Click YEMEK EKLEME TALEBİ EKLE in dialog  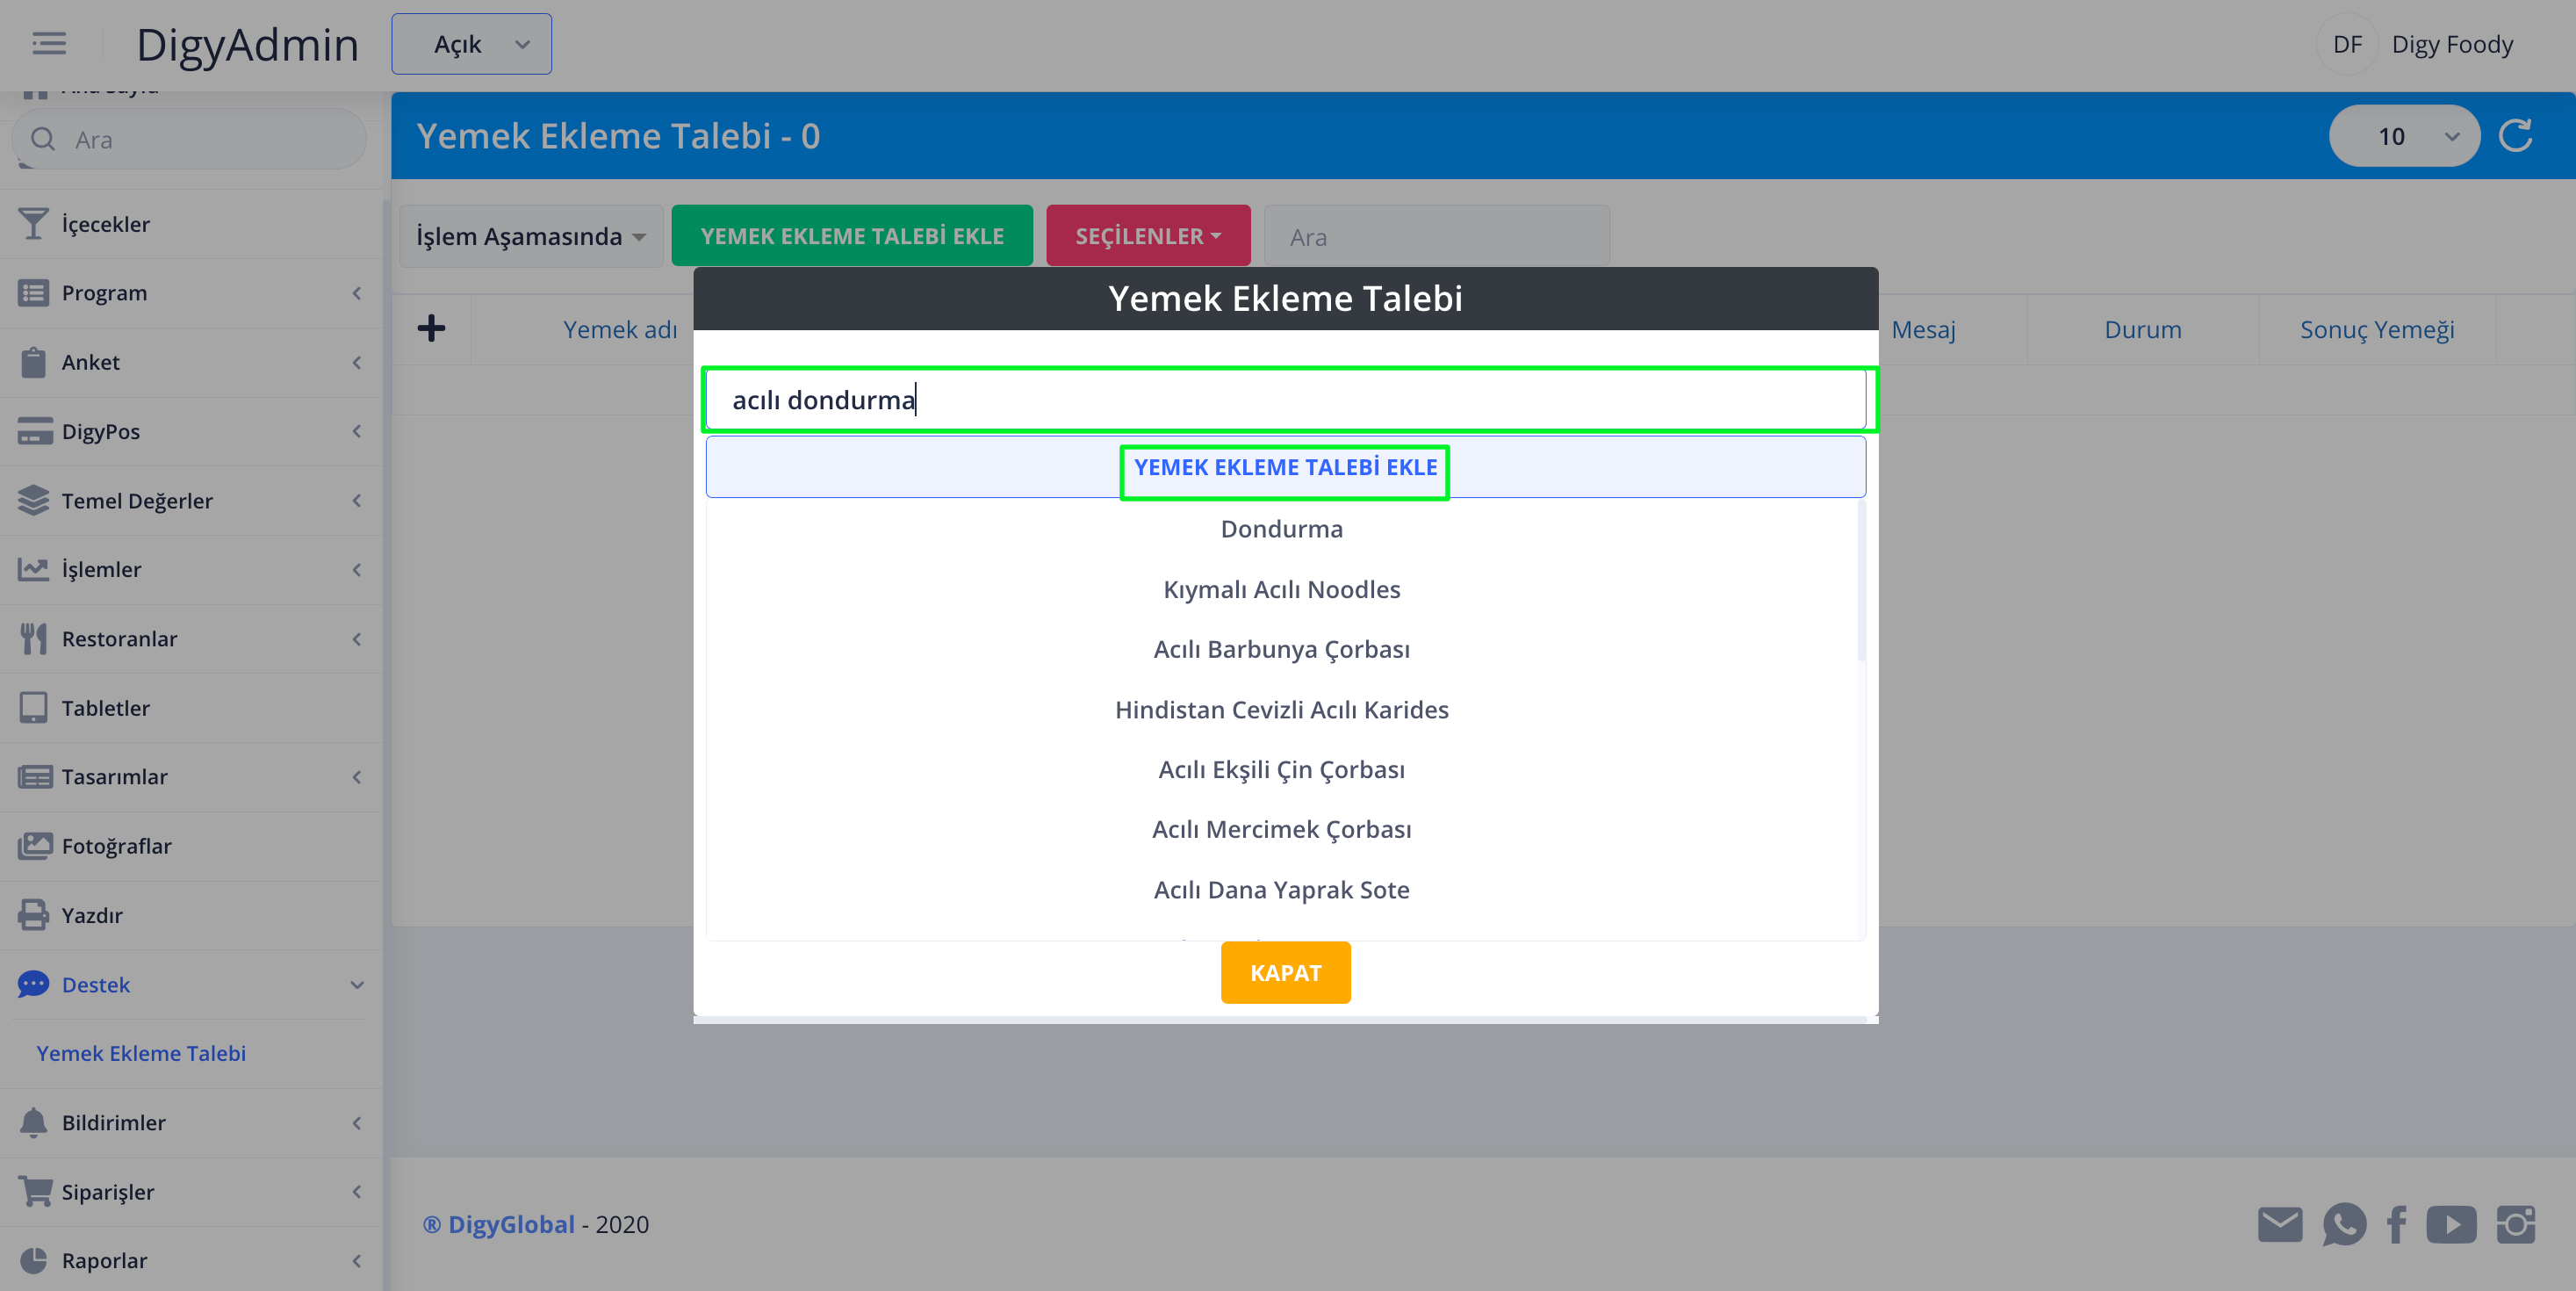click(x=1285, y=467)
